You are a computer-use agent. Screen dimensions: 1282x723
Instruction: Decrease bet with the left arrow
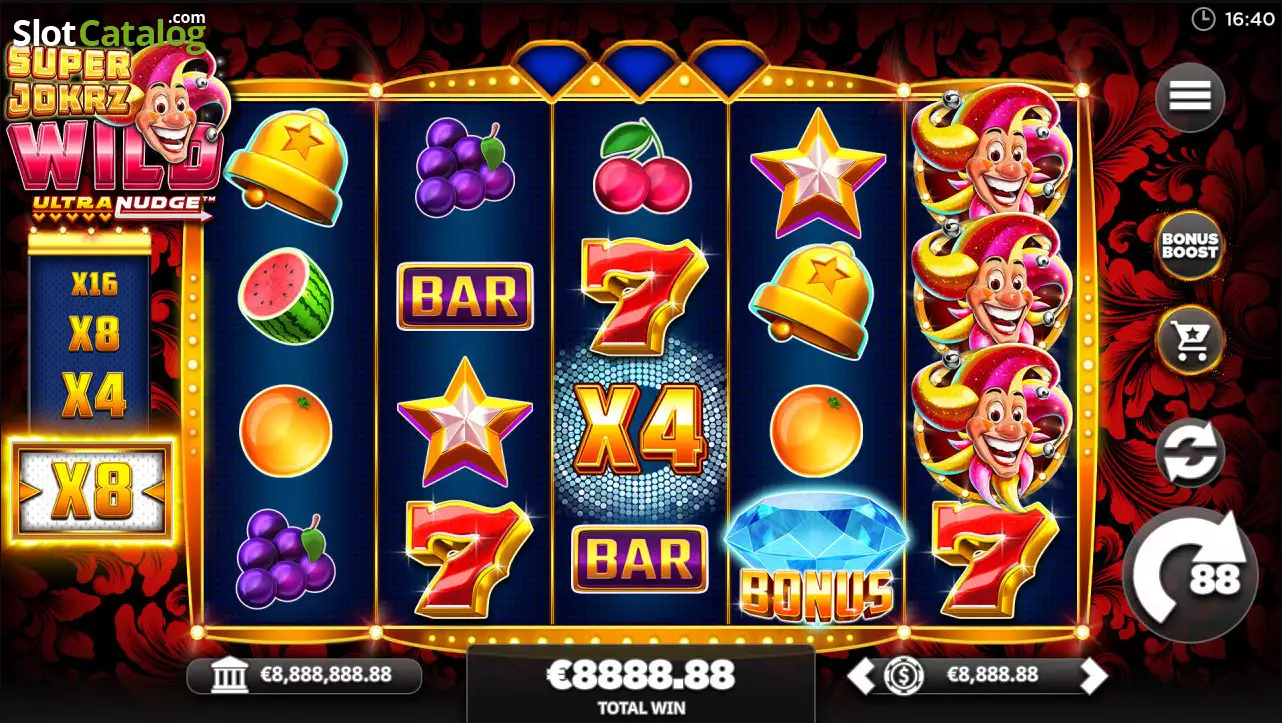[861, 676]
